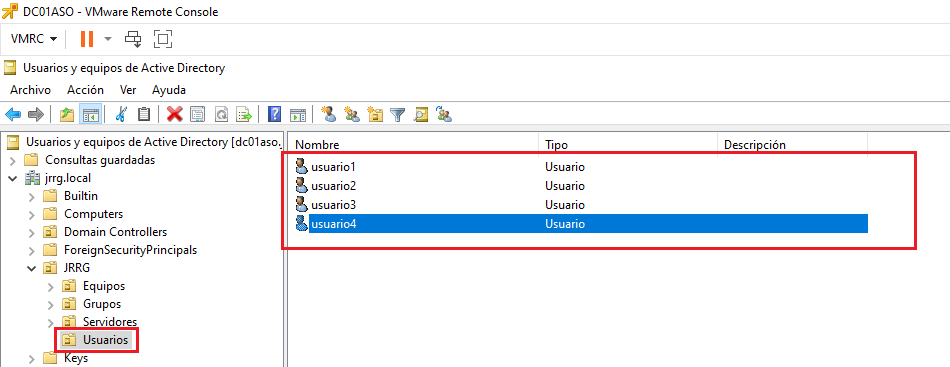Image resolution: width=950 pixels, height=367 pixels.
Task: Delete selection with the red X icon
Action: [174, 114]
